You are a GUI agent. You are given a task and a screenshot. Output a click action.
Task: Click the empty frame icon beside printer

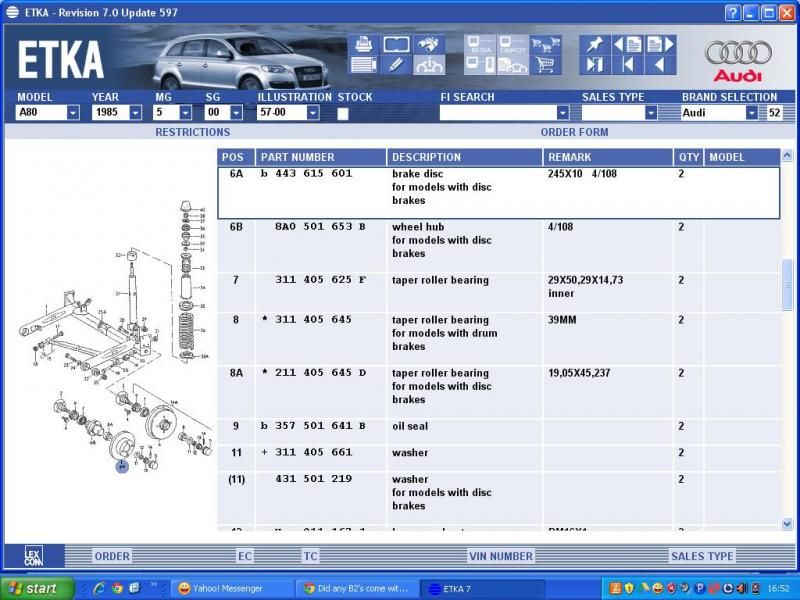pyautogui.click(x=396, y=44)
